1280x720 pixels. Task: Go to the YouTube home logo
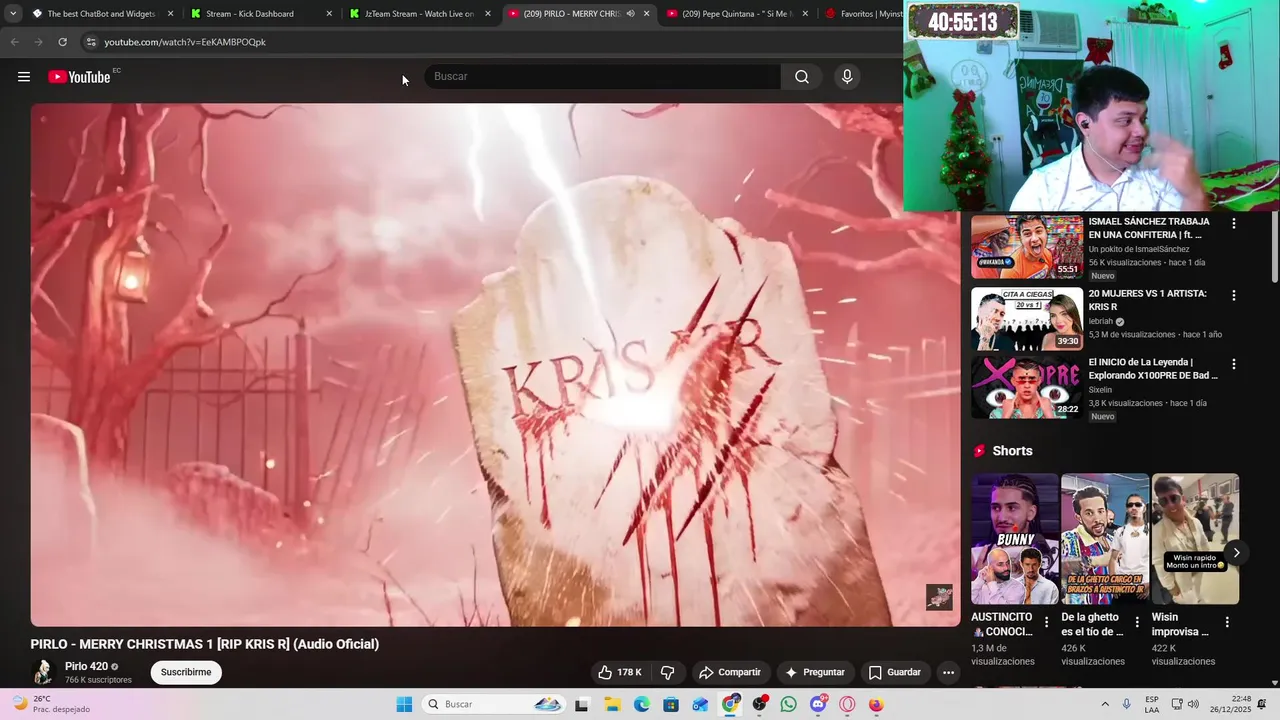pyautogui.click(x=79, y=77)
